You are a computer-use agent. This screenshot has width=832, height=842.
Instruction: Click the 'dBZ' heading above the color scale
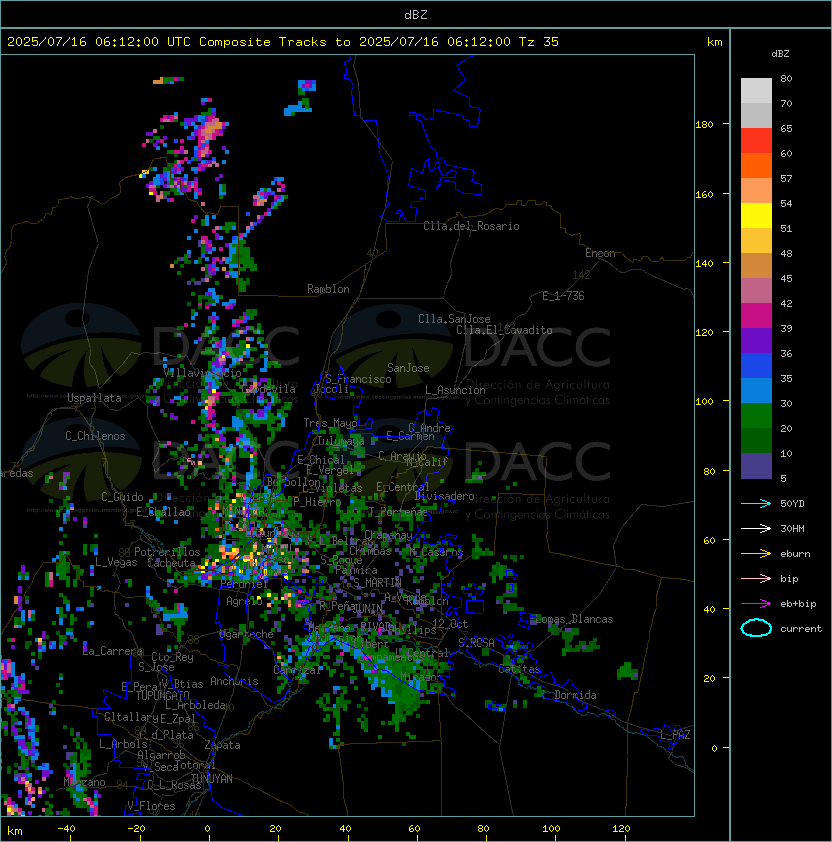[x=780, y=54]
